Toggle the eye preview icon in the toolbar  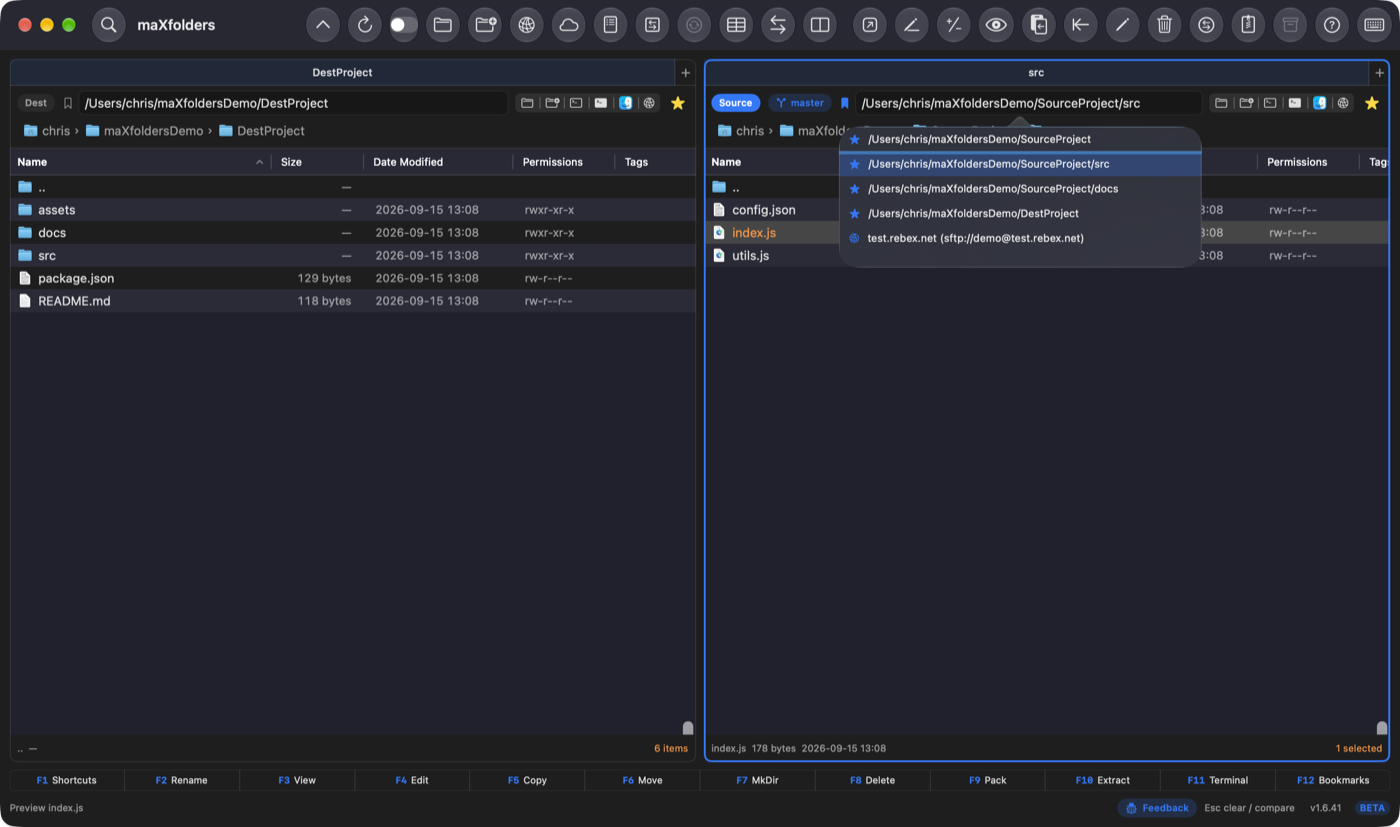tap(995, 25)
